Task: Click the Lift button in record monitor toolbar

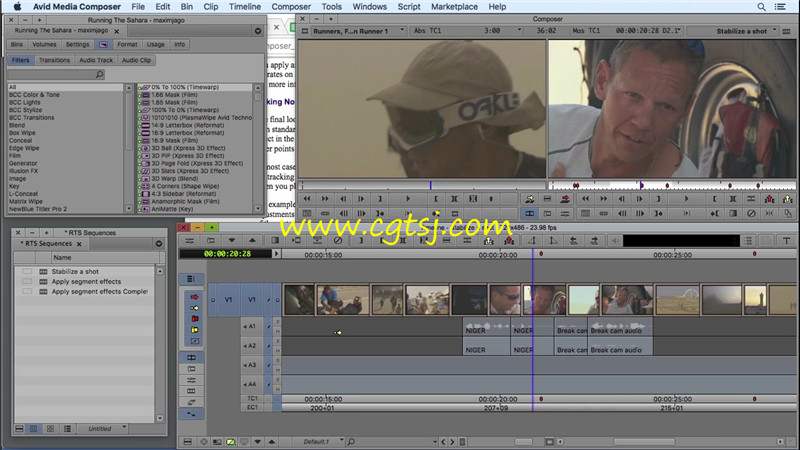Action: point(769,199)
